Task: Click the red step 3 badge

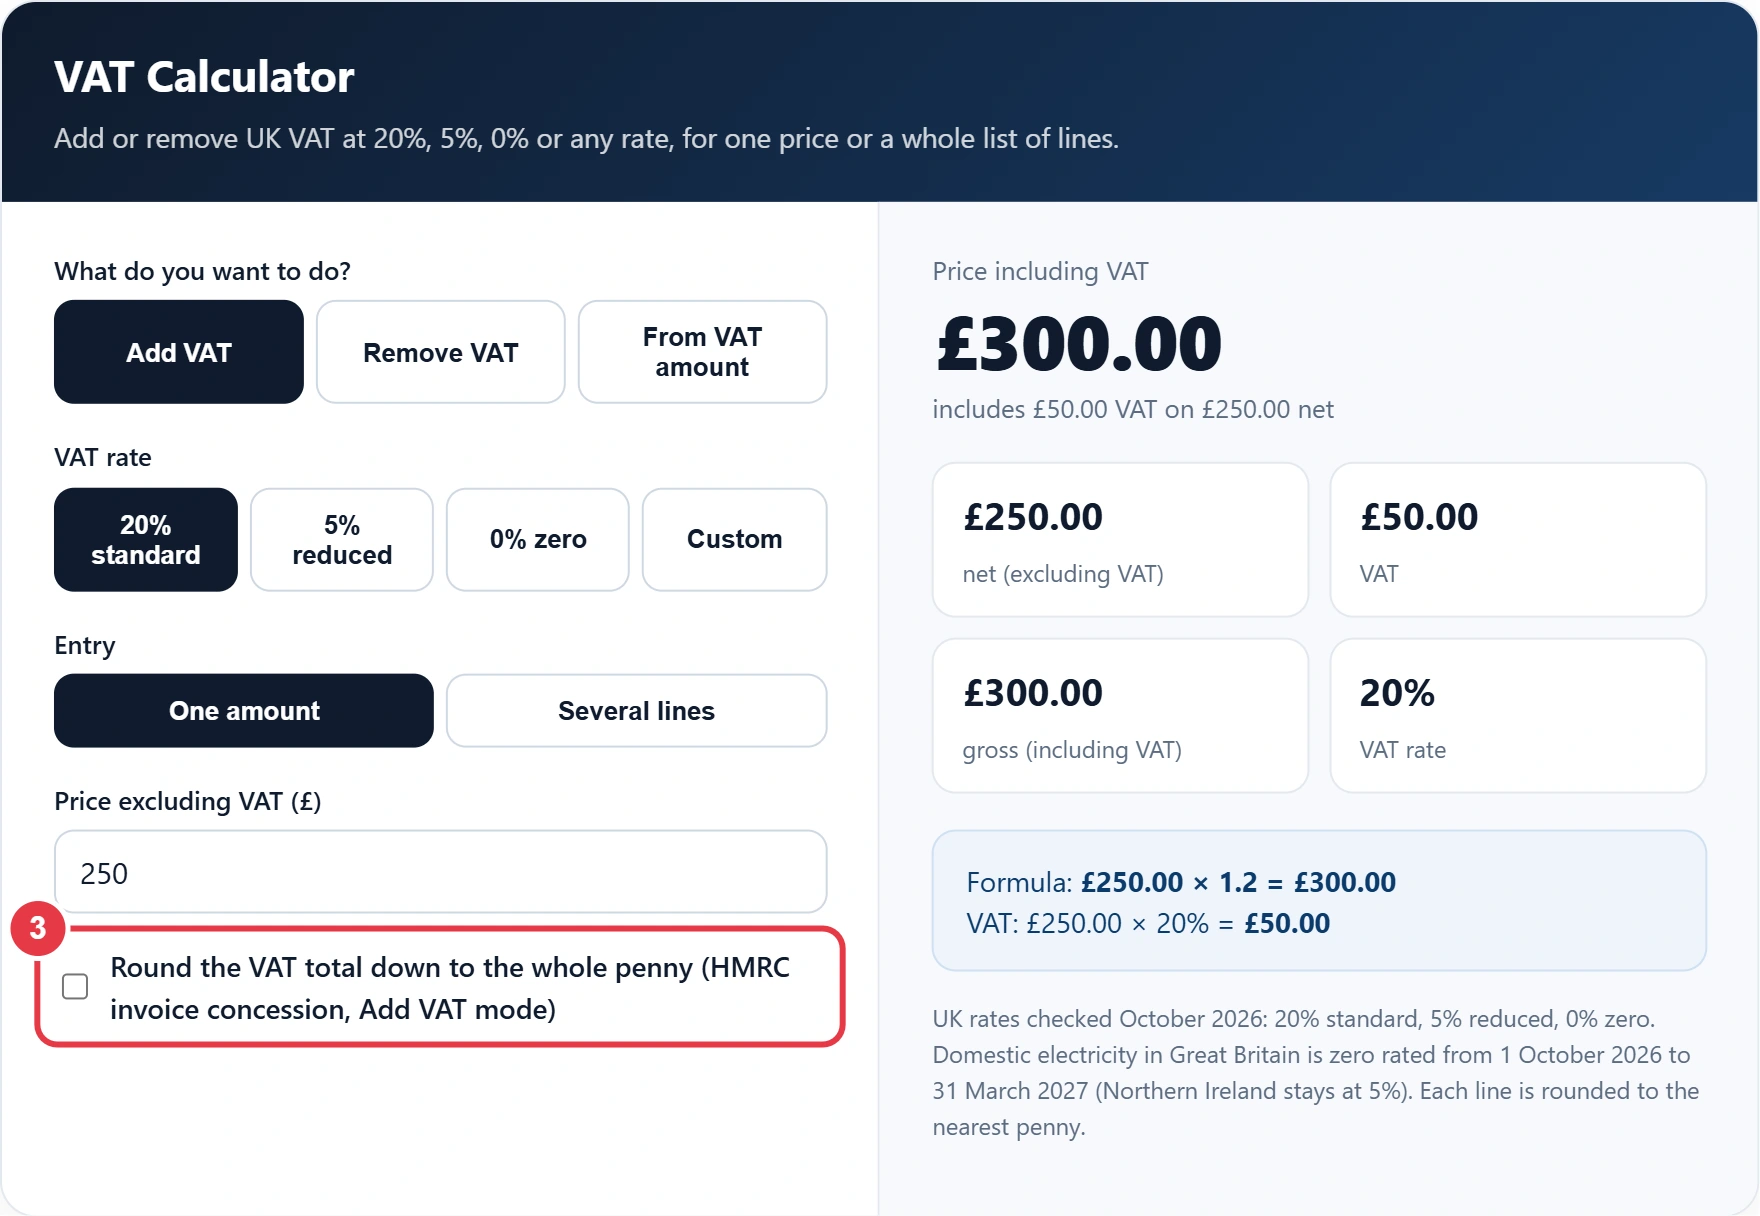Action: click(38, 928)
